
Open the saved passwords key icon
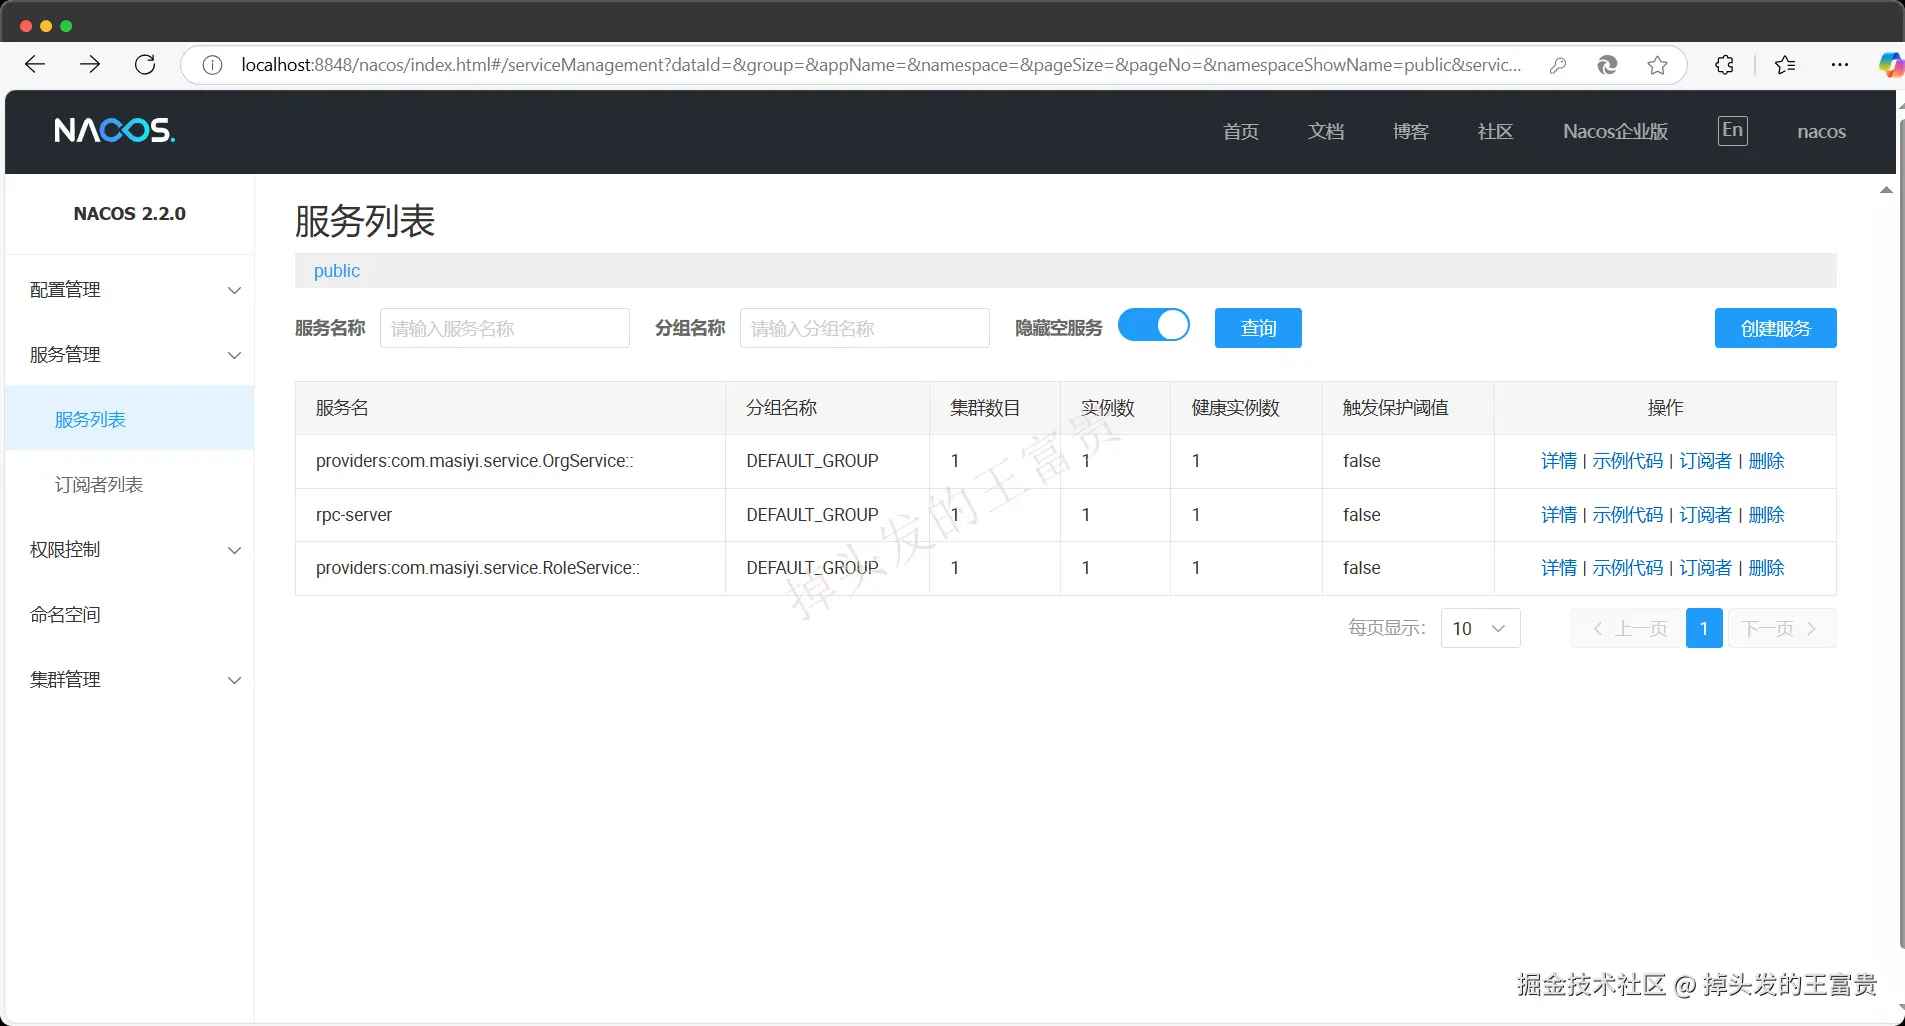[x=1557, y=65]
